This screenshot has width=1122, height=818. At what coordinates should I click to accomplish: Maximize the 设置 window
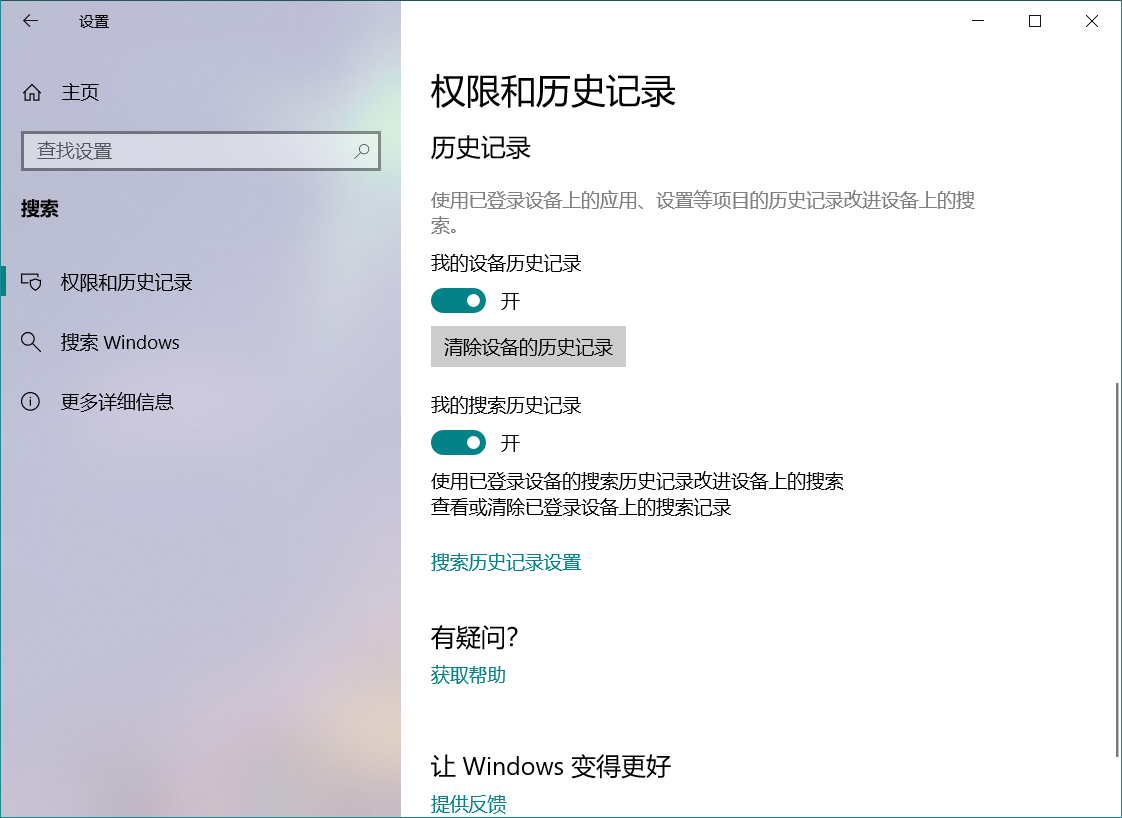(1035, 21)
